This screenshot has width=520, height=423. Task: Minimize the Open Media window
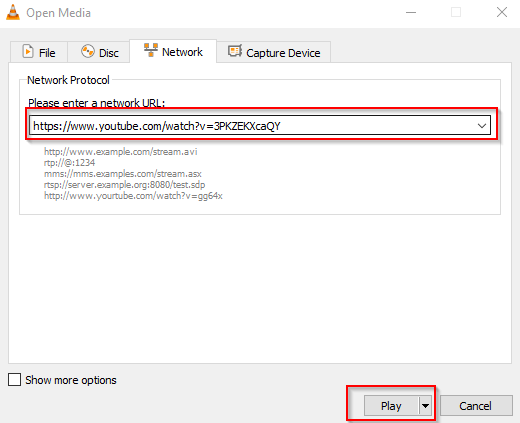pos(411,13)
